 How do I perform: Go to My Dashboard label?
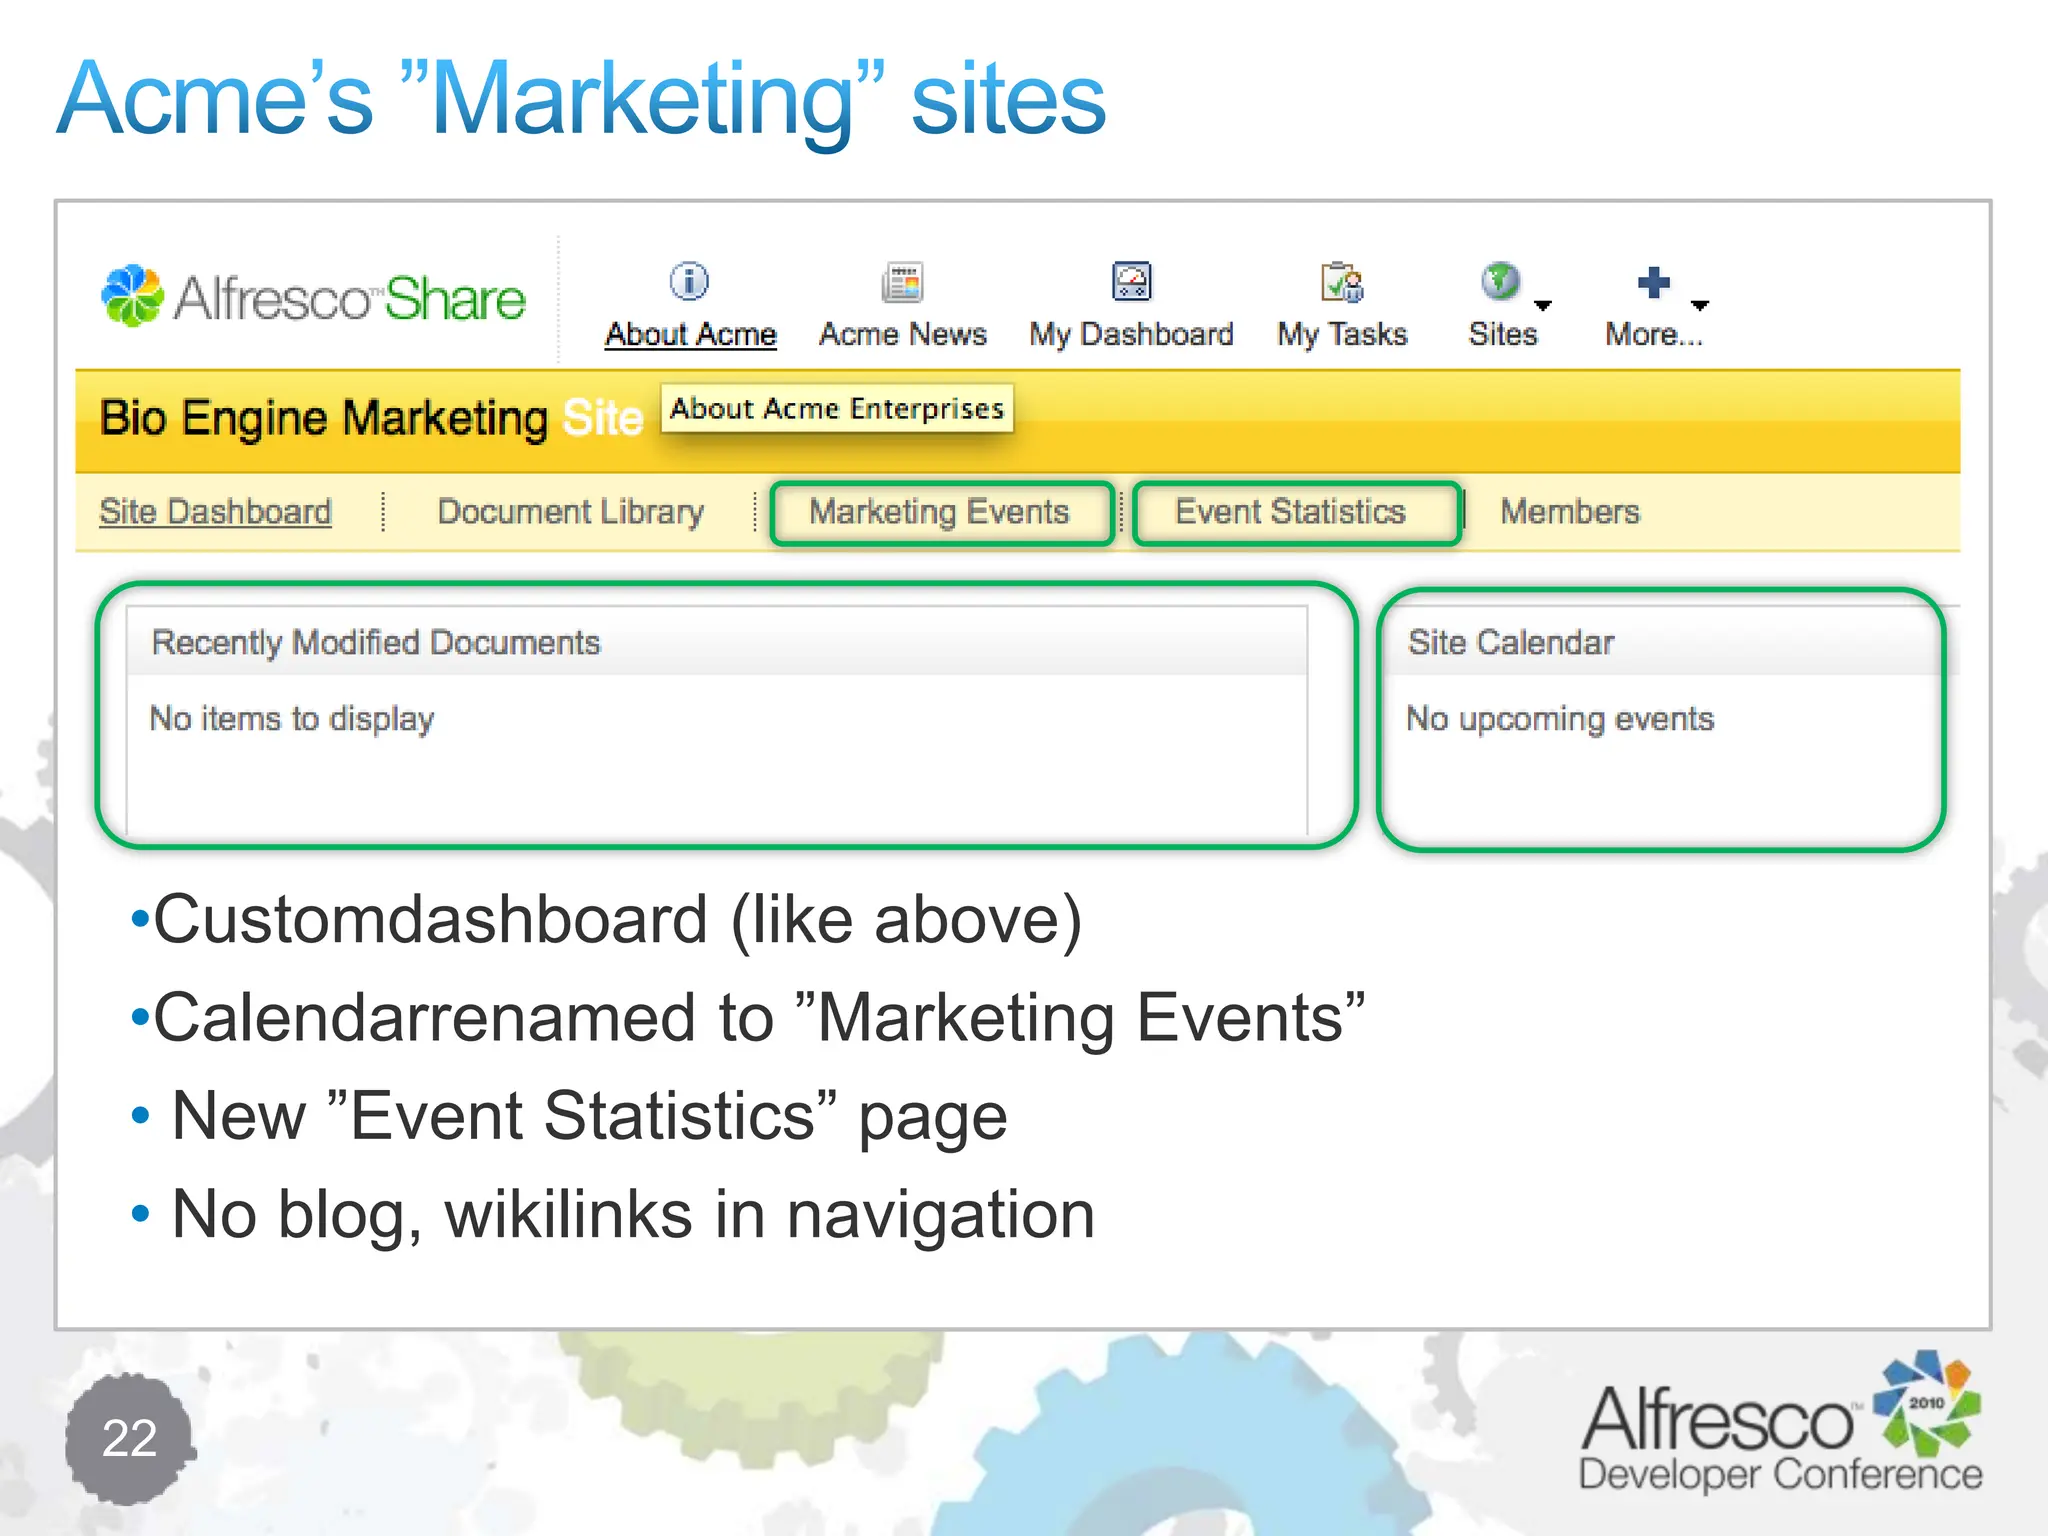click(x=1131, y=334)
